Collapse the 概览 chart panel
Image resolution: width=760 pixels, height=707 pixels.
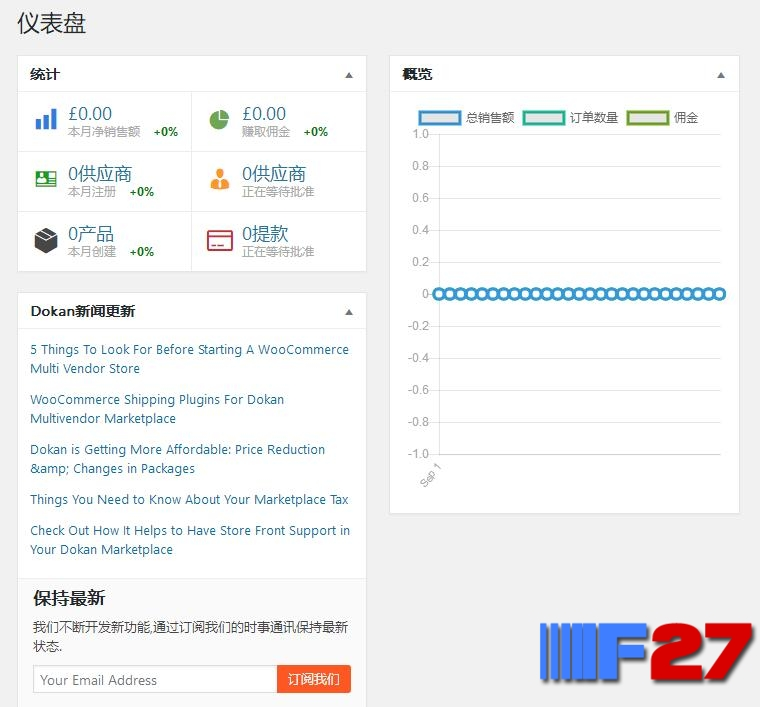(721, 75)
